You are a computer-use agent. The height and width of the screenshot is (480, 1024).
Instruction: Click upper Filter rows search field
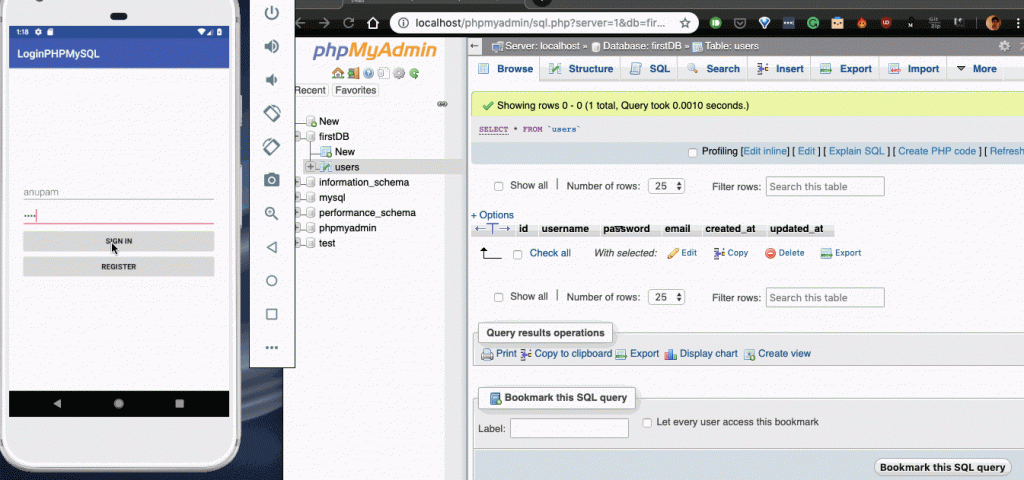pos(825,186)
